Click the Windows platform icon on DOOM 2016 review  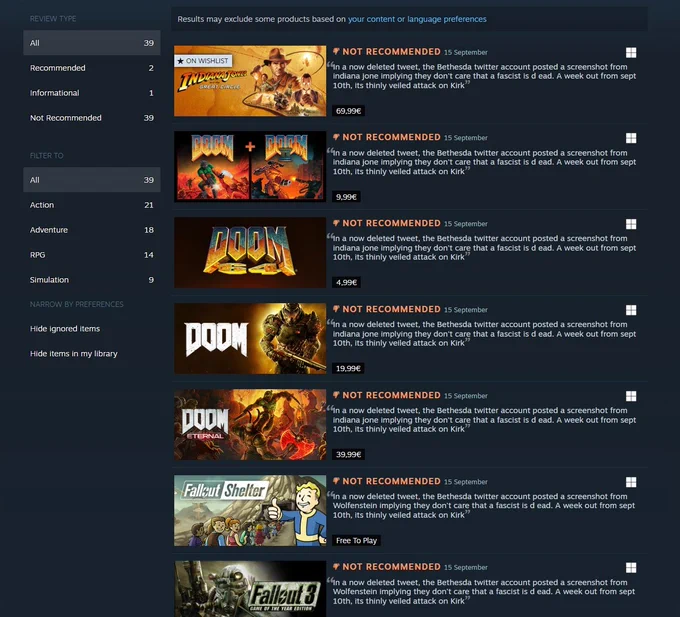[x=631, y=310]
